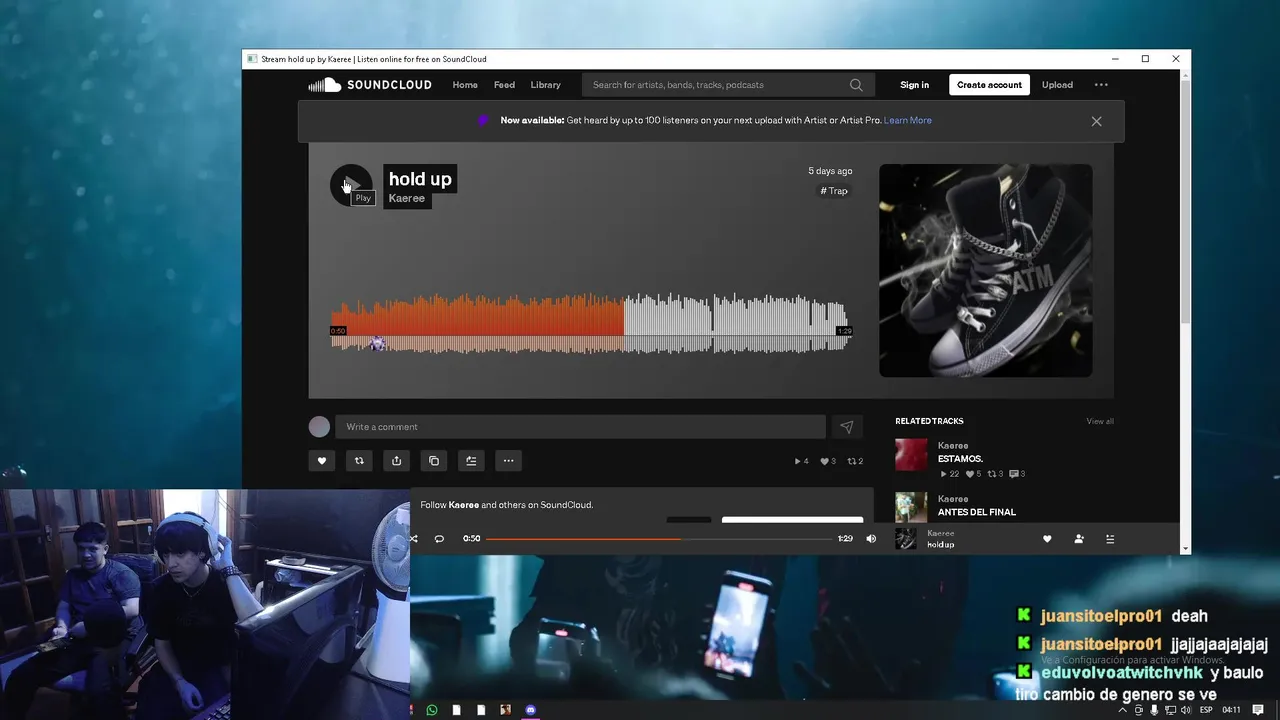Toggle shuffle in the player bar
The image size is (1280, 720).
tap(413, 539)
